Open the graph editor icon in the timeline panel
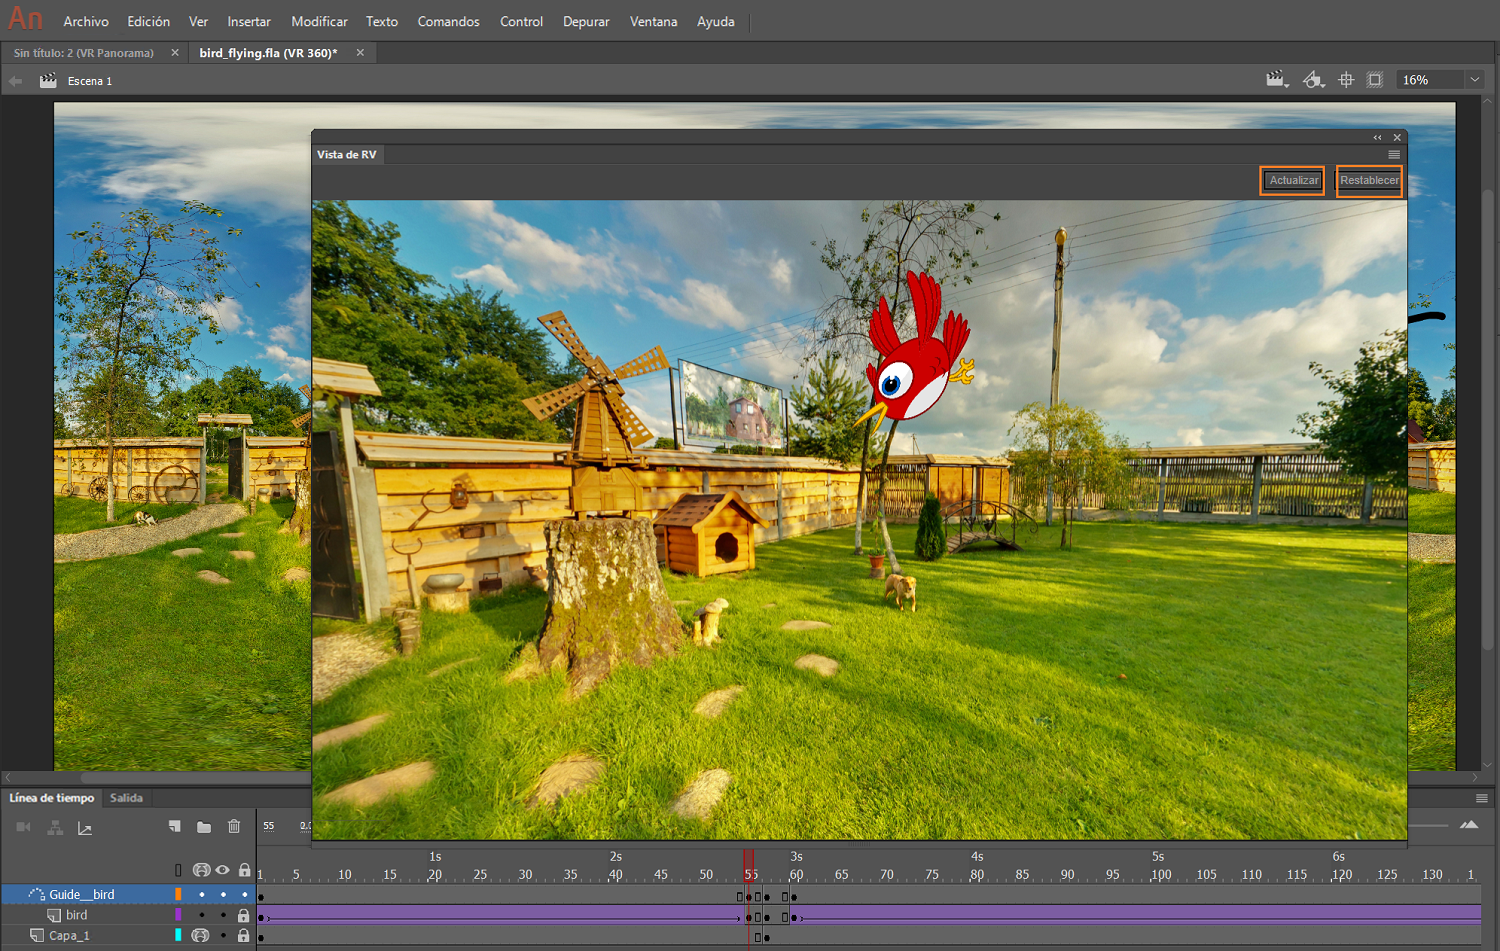 86,828
